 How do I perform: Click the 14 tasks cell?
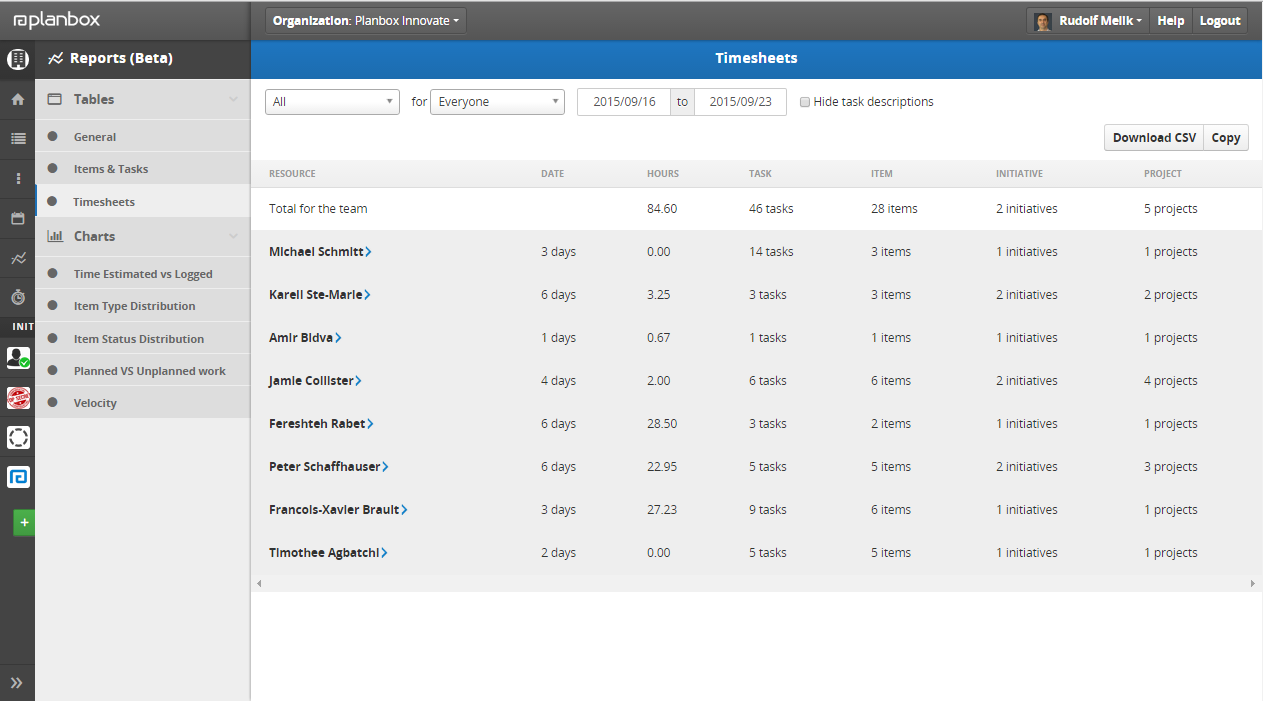pyautogui.click(x=771, y=252)
